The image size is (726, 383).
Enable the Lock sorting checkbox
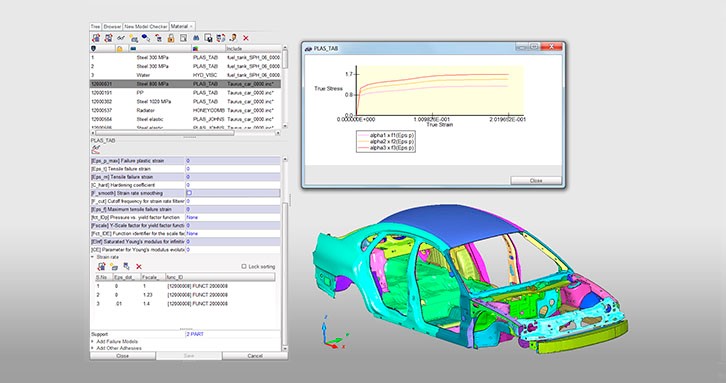tap(244, 266)
